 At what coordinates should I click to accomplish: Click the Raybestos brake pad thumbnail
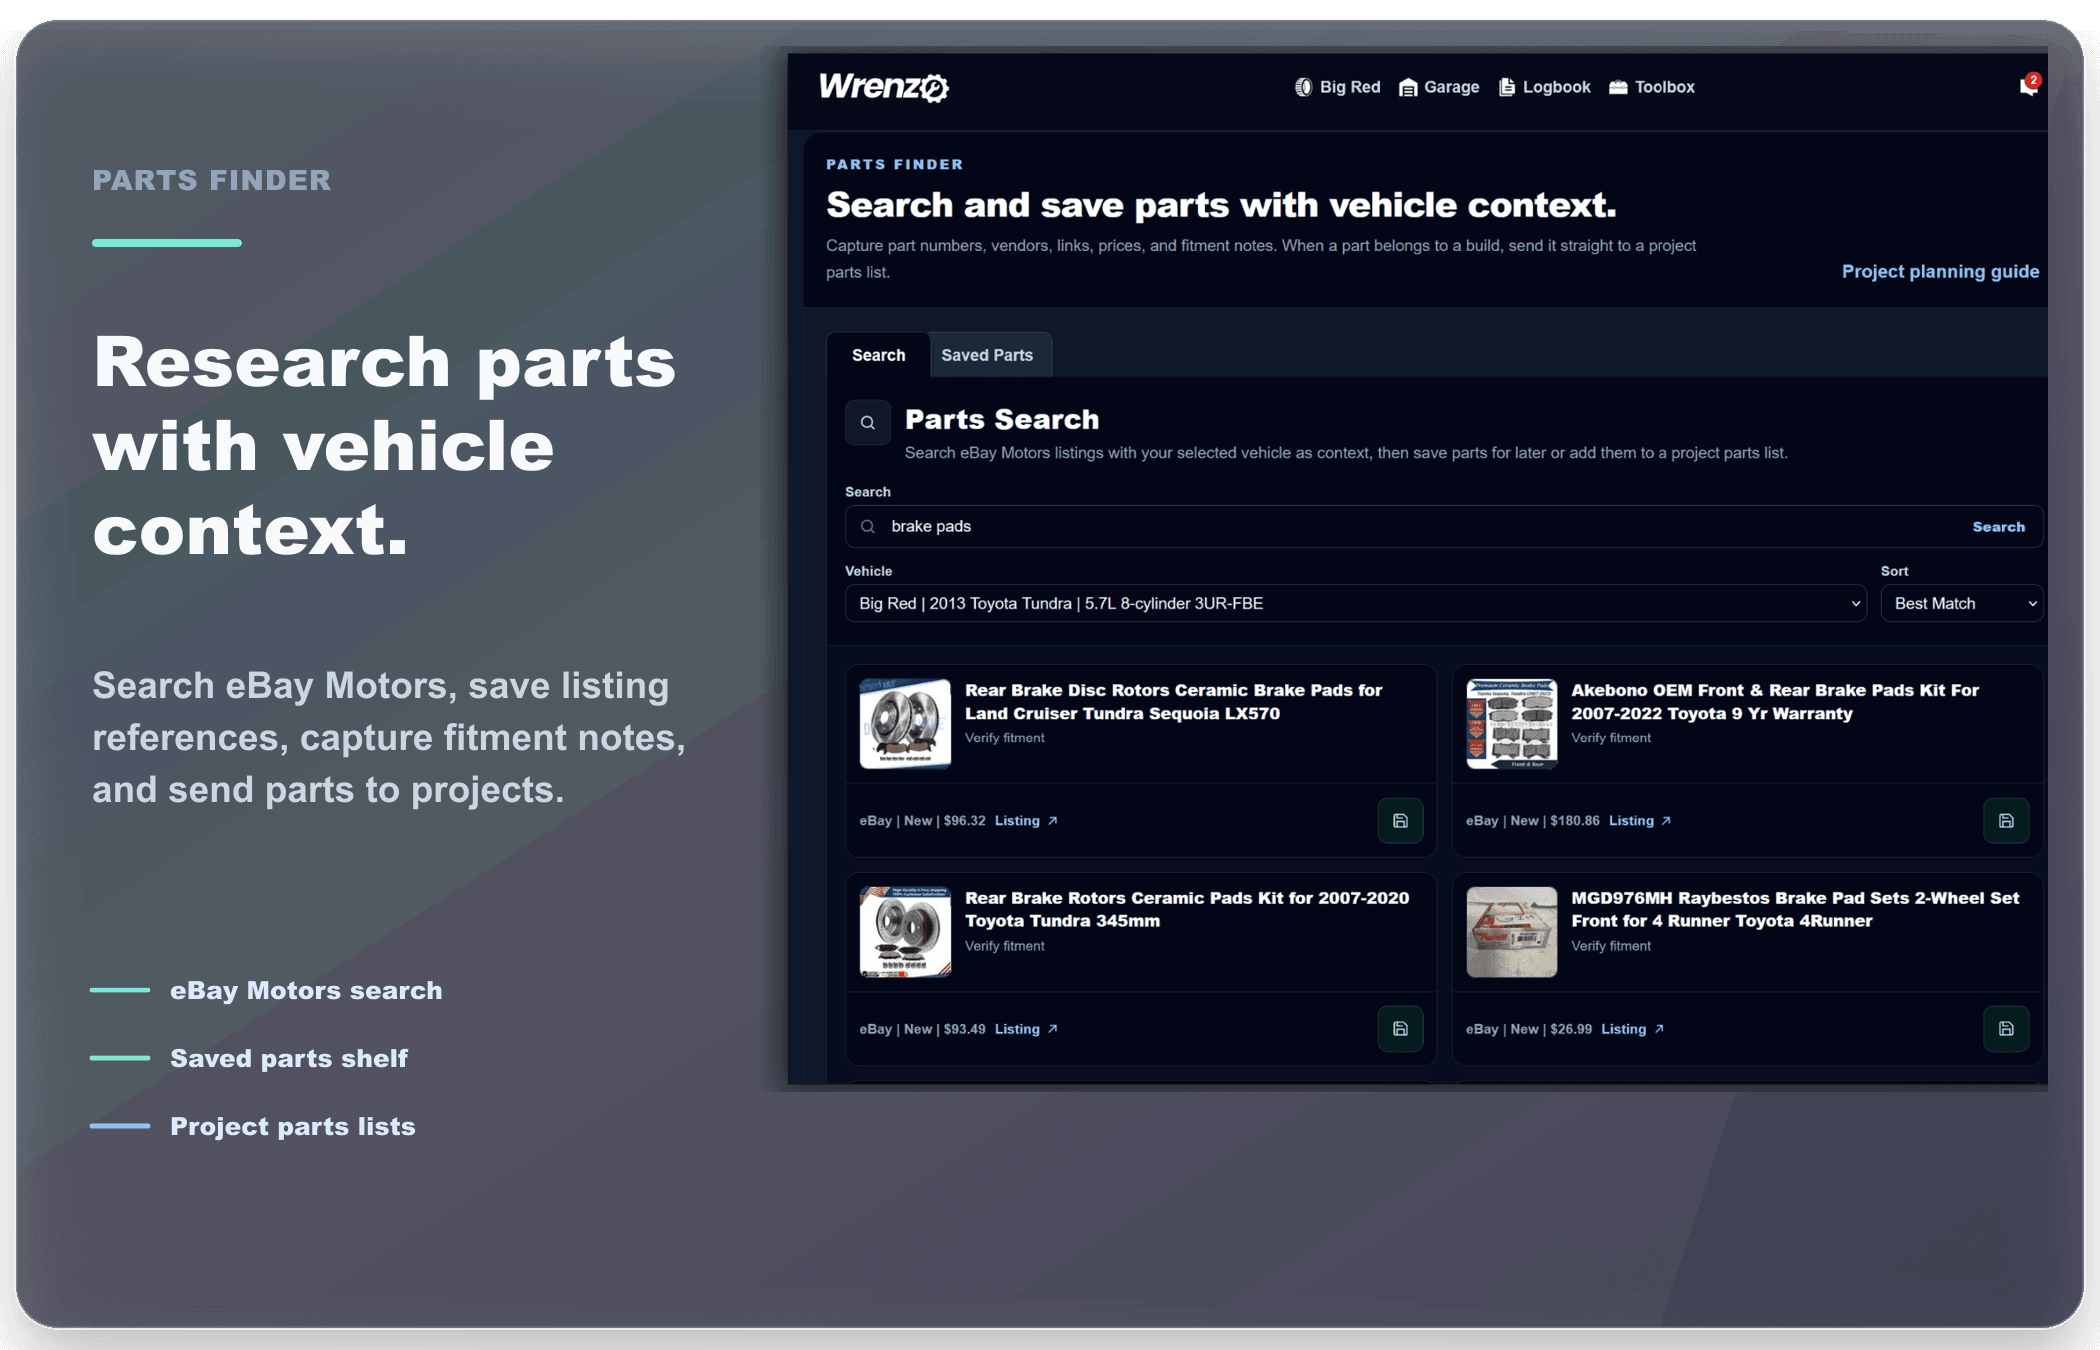(x=1512, y=932)
